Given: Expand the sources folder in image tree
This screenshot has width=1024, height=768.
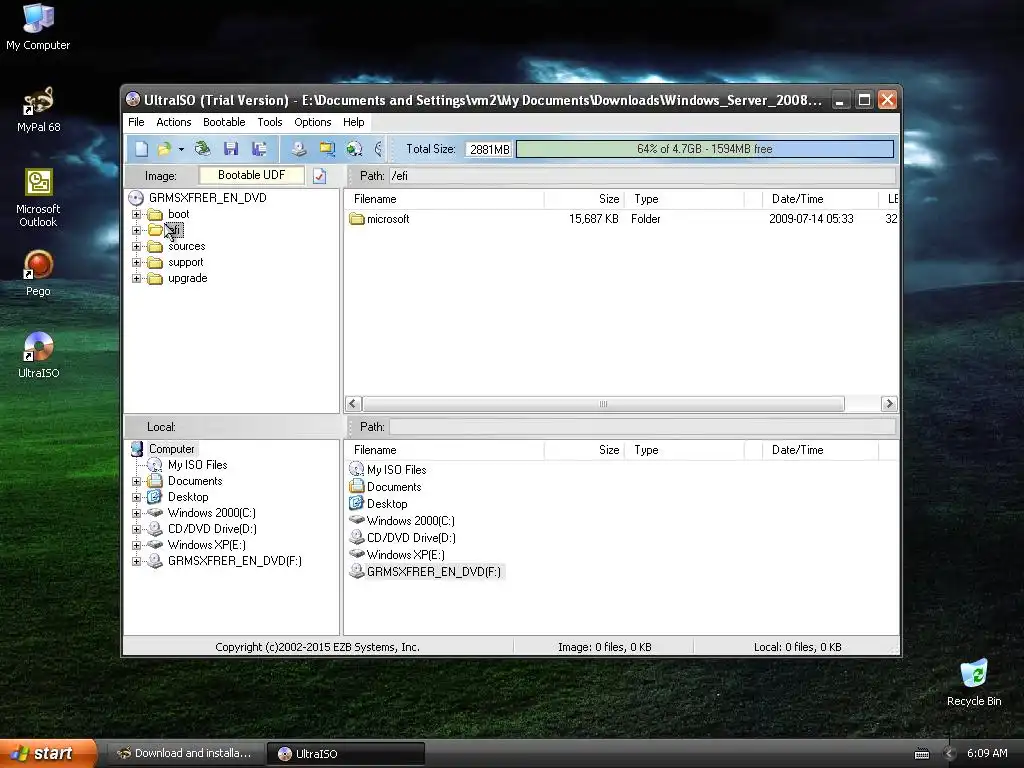Looking at the screenshot, I should [x=136, y=246].
